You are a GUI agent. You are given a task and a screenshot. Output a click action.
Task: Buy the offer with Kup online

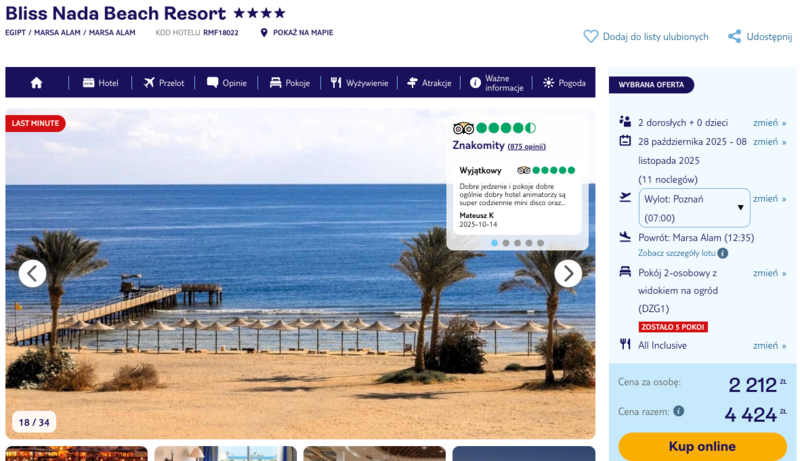coord(702,447)
